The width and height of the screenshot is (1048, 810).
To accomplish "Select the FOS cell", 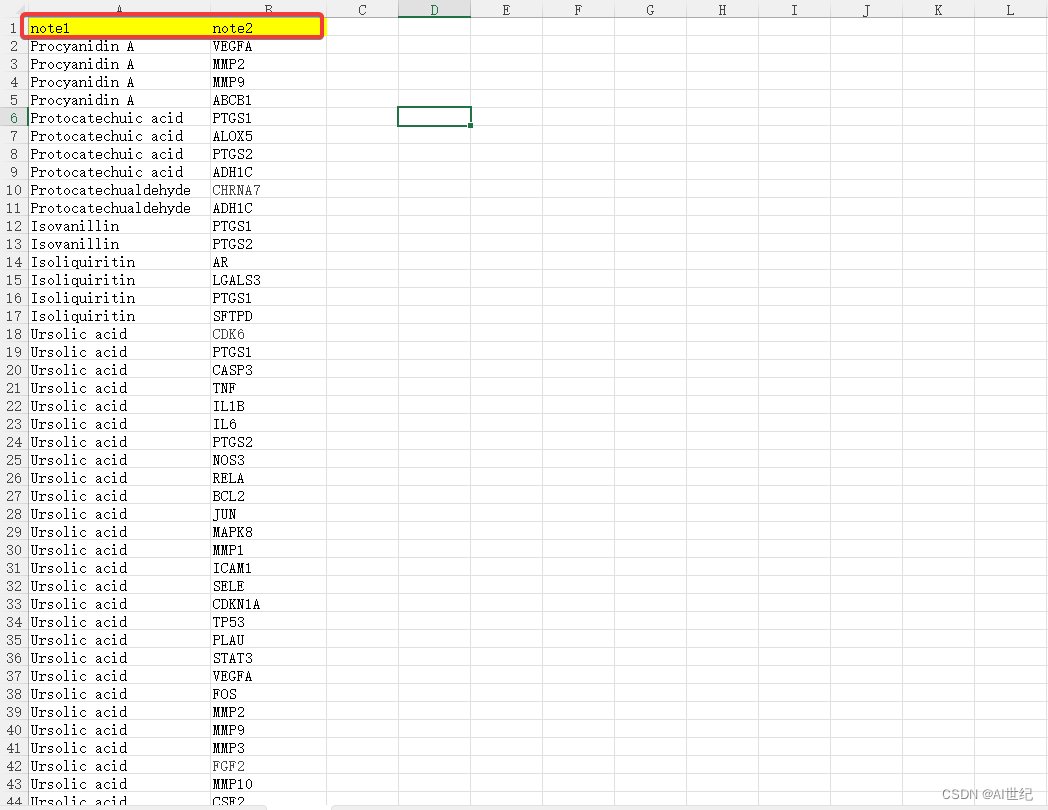I will 268,694.
